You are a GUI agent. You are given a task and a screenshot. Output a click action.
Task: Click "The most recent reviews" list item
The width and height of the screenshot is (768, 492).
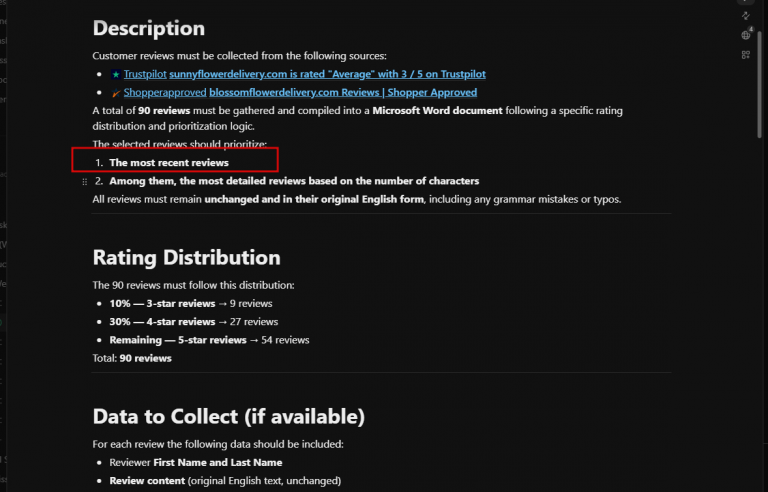(x=169, y=163)
